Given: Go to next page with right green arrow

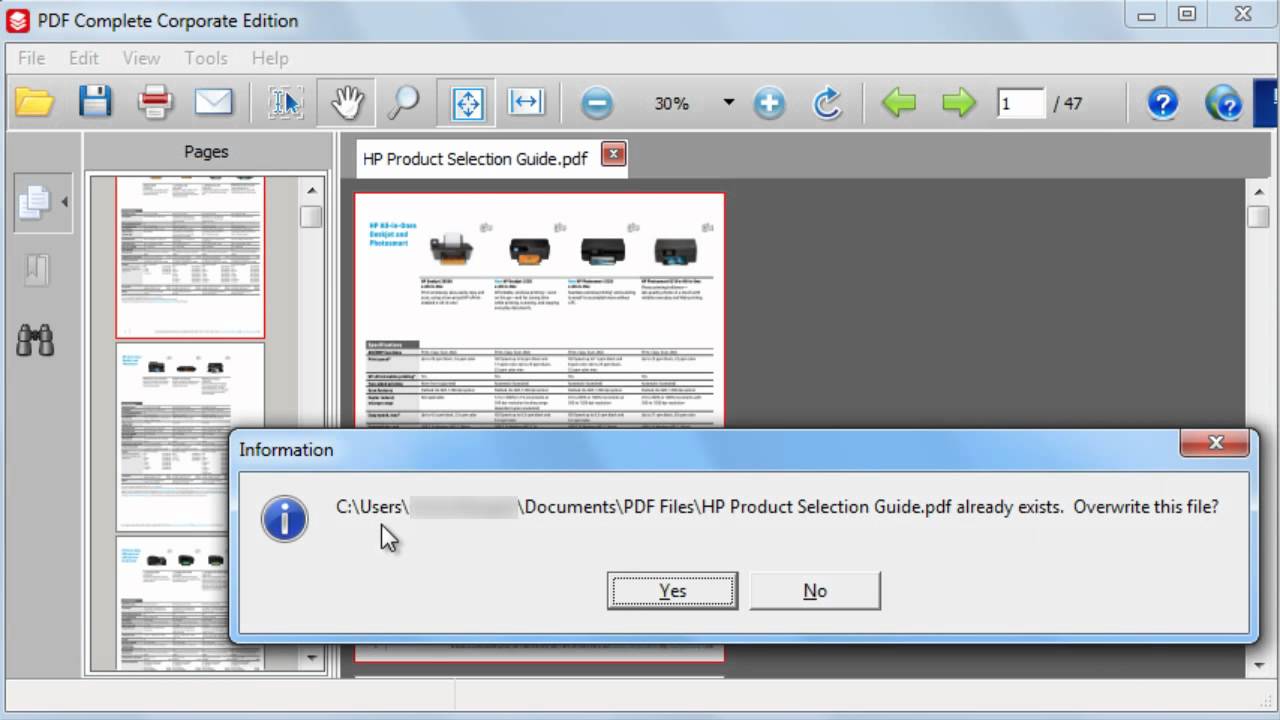Looking at the screenshot, I should pyautogui.click(x=958, y=103).
